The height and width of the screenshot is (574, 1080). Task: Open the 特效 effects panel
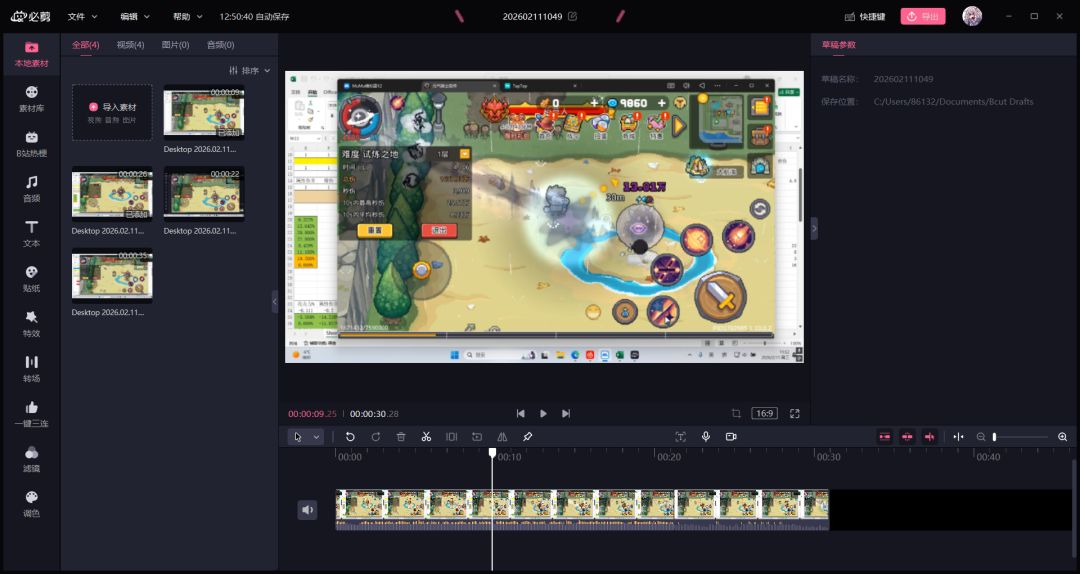click(31, 324)
